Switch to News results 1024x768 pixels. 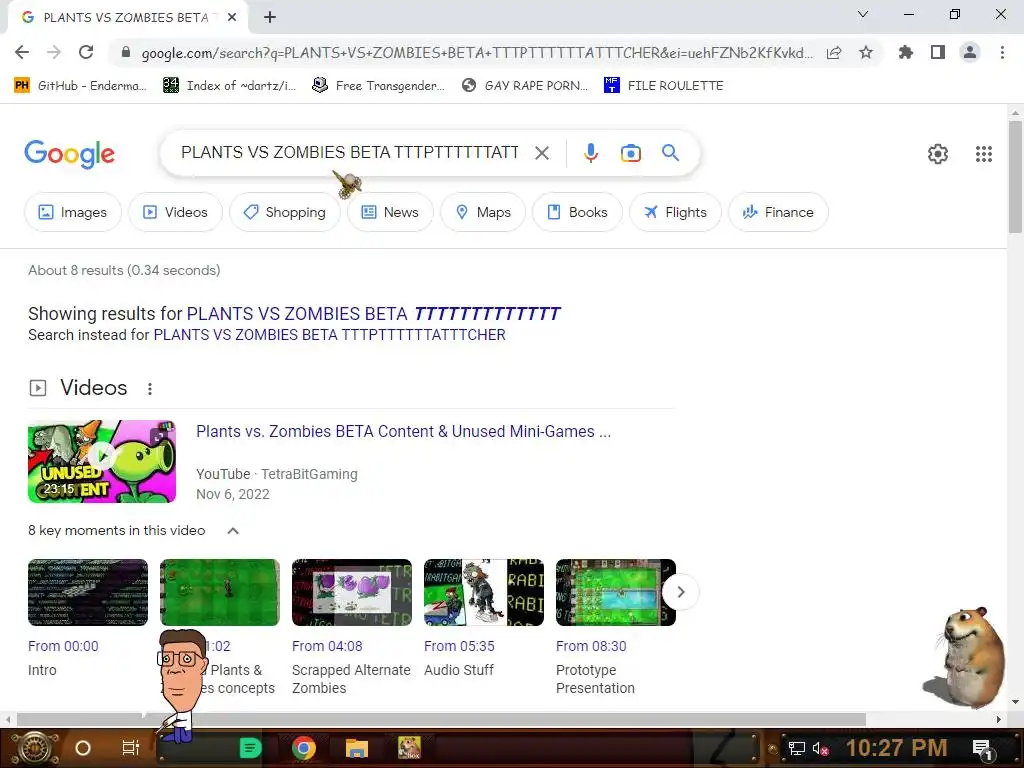(x=390, y=212)
